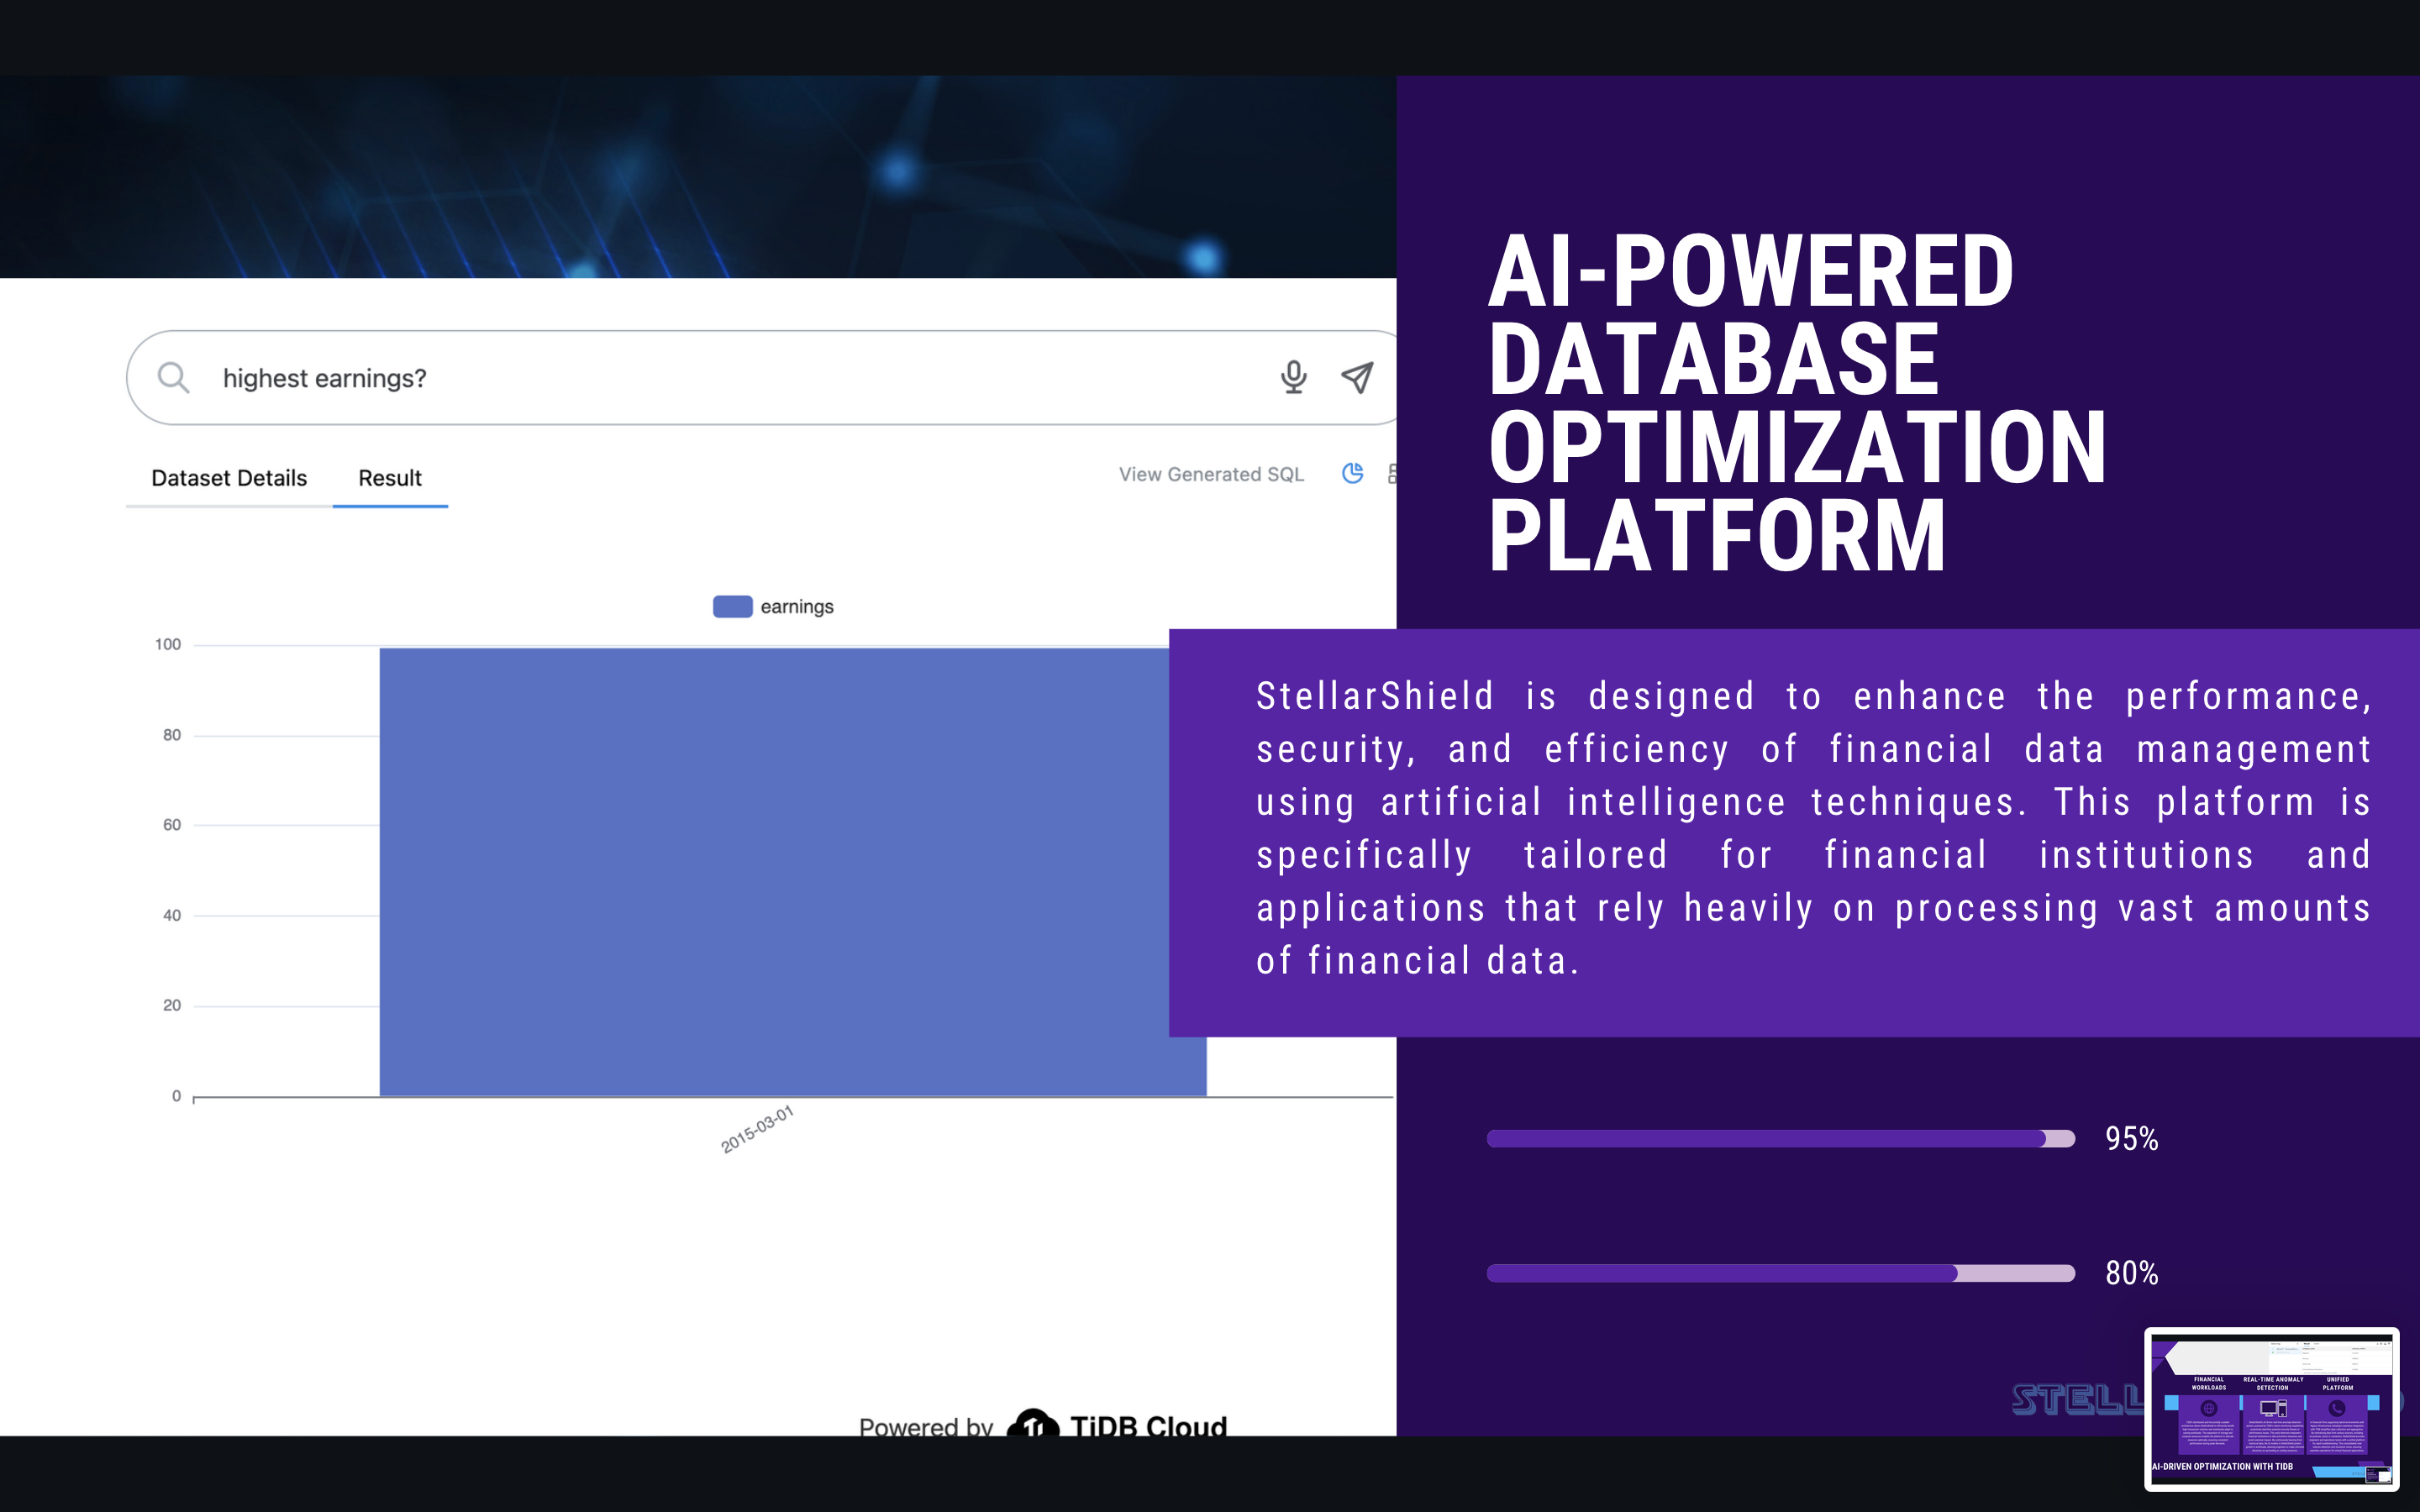The image size is (2420, 1512).
Task: Click the paper plane send icon
Action: (x=1357, y=377)
